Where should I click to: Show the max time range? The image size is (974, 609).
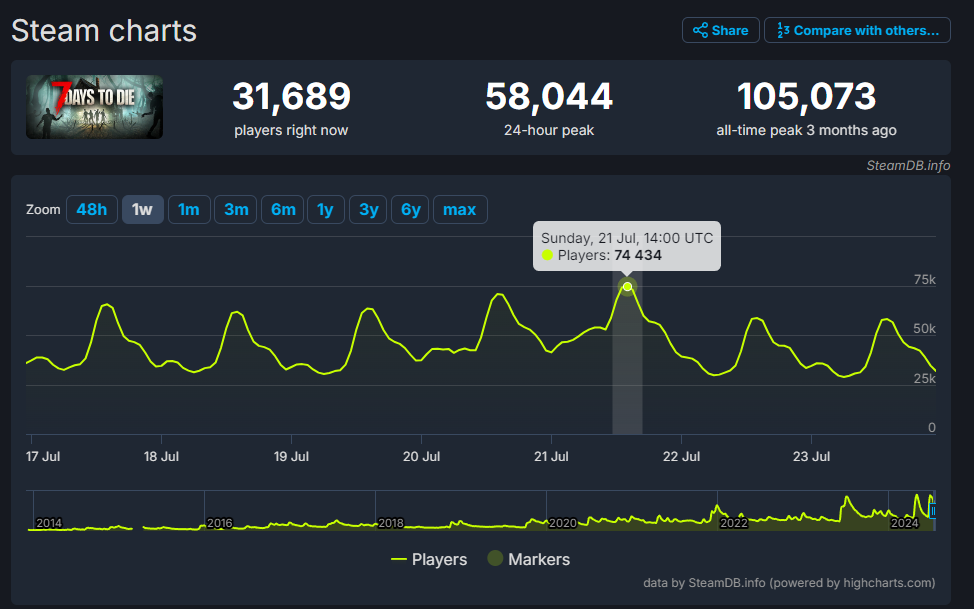[460, 209]
